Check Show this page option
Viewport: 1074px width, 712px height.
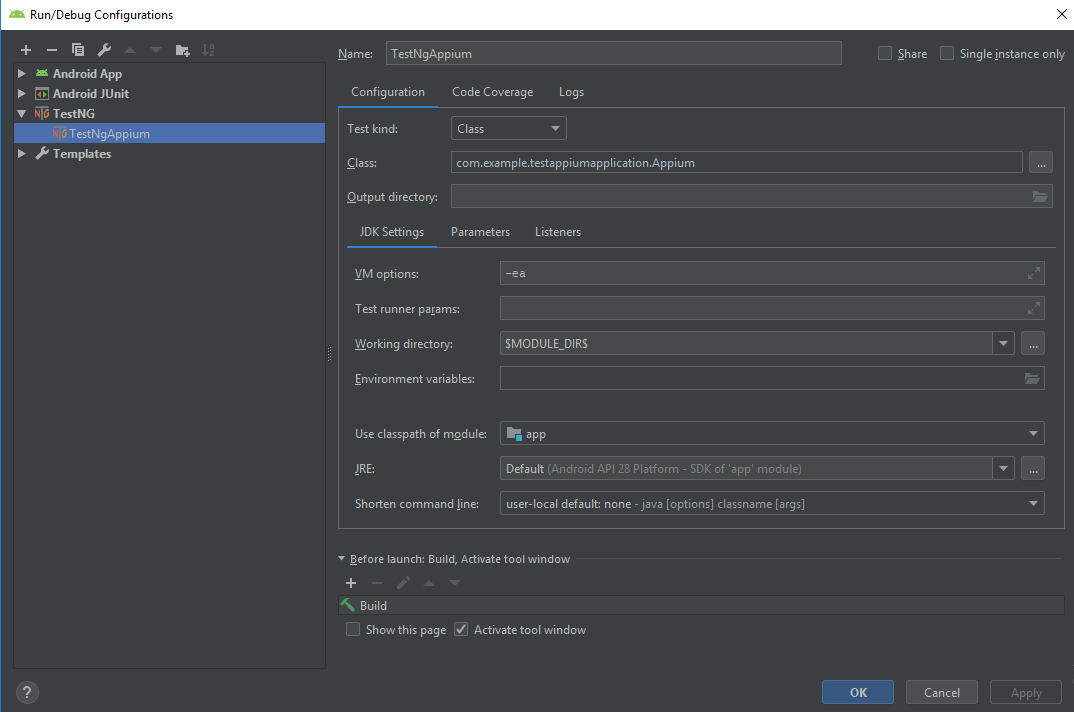coord(353,629)
